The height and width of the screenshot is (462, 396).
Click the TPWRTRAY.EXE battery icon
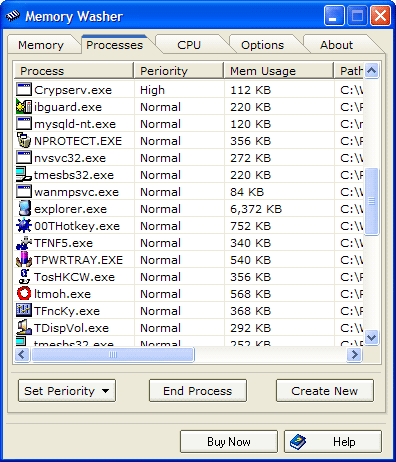click(24, 260)
